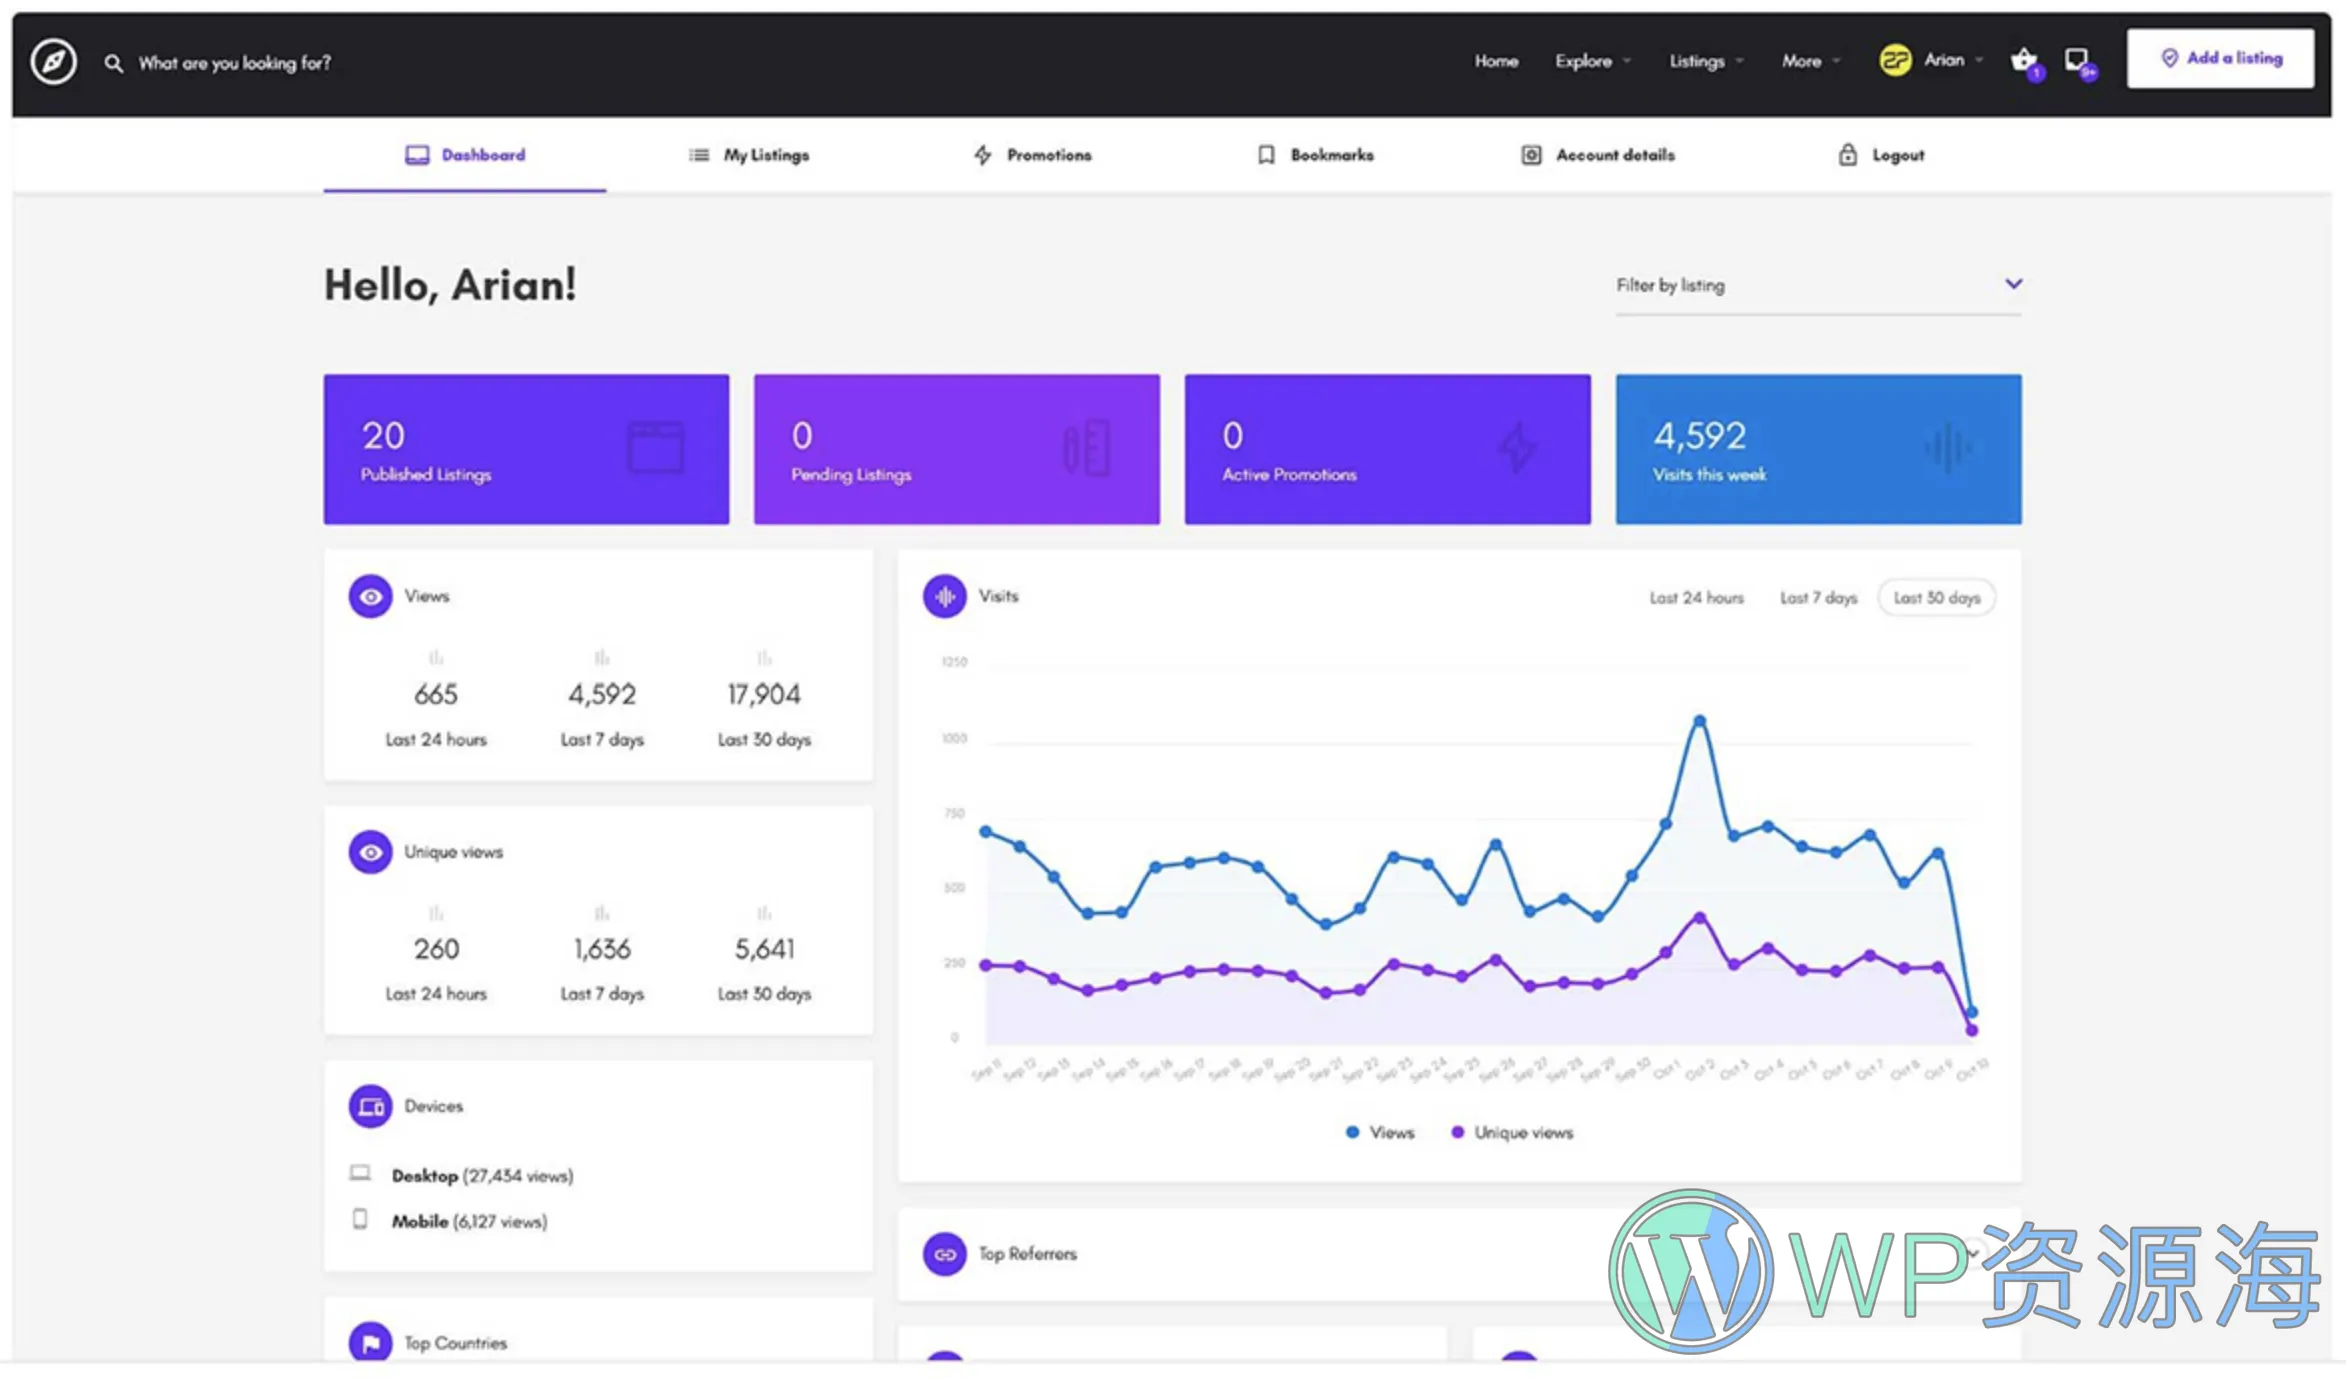Click the search input field

pyautogui.click(x=235, y=63)
